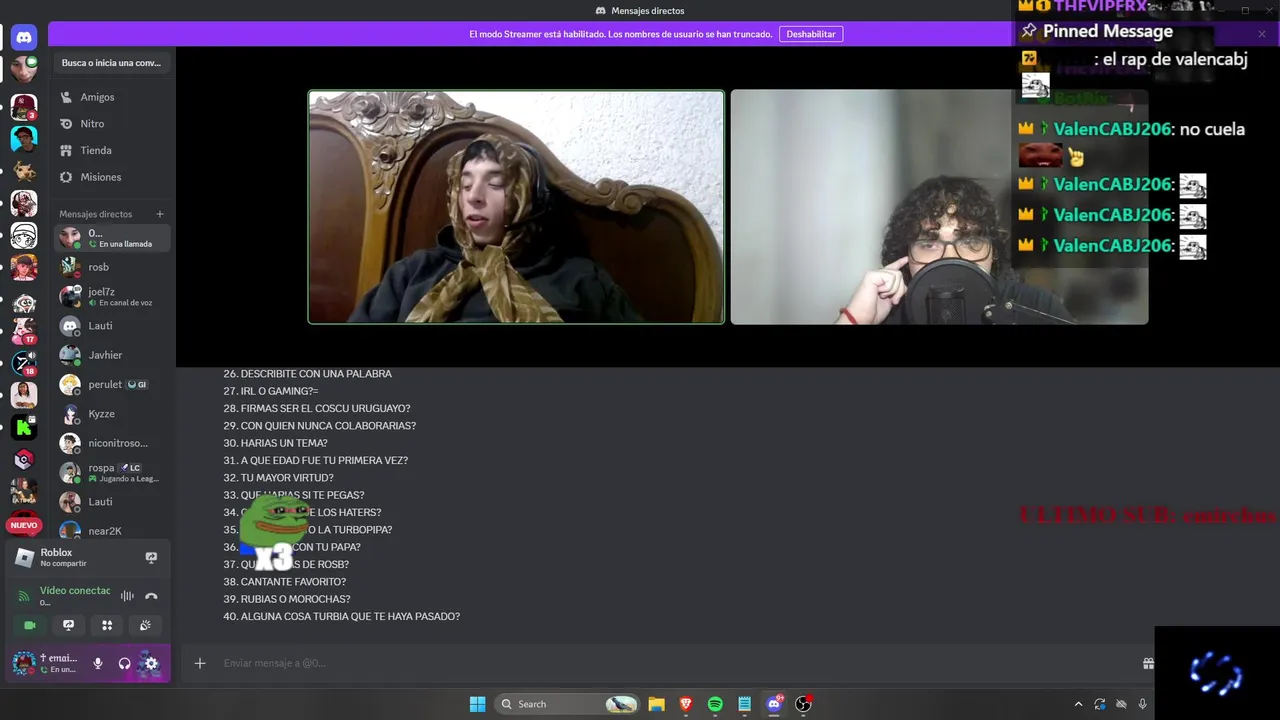Open Discord from the taskbar
Image resolution: width=1280 pixels, height=720 pixels.
(x=774, y=704)
